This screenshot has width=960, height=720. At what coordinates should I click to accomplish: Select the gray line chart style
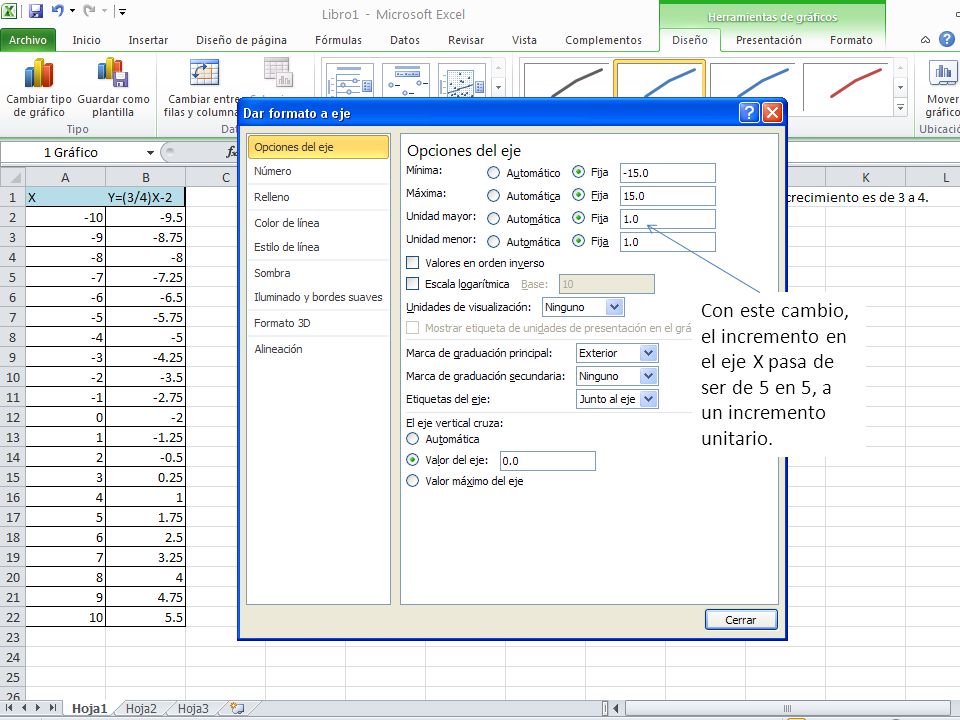point(566,80)
